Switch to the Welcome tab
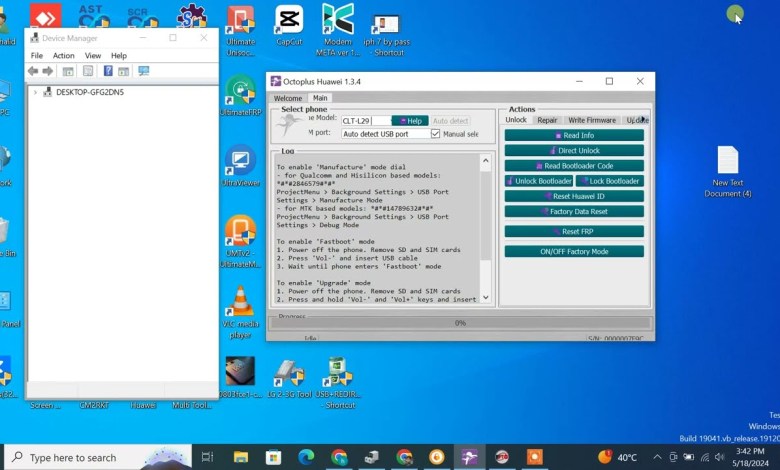The height and width of the screenshot is (470, 780). click(288, 98)
